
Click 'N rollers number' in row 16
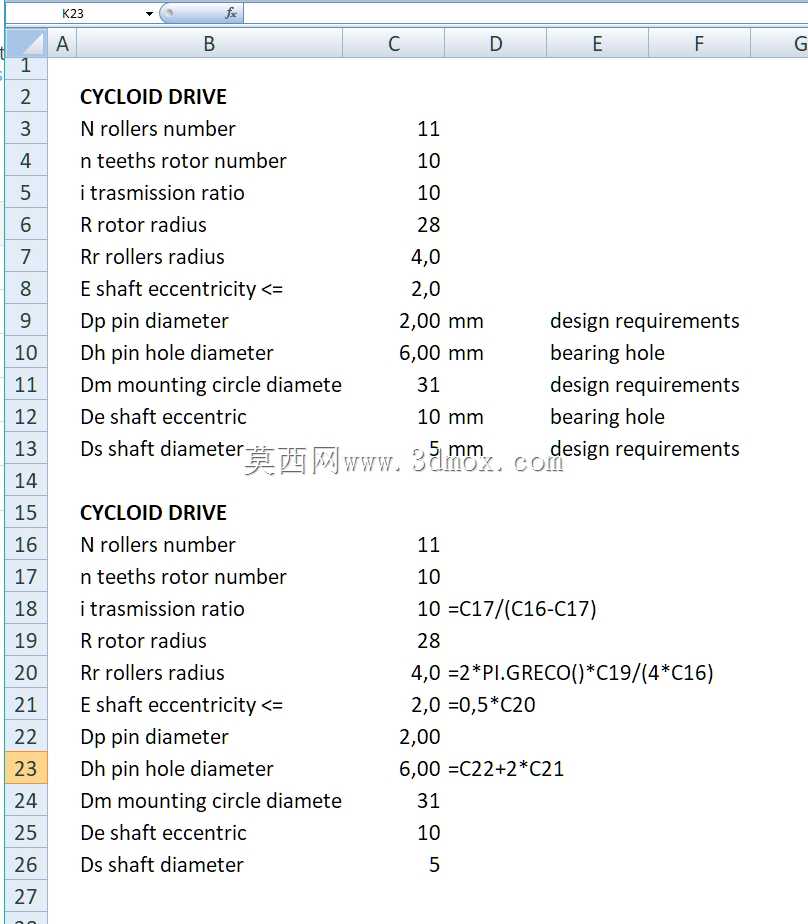coord(158,544)
